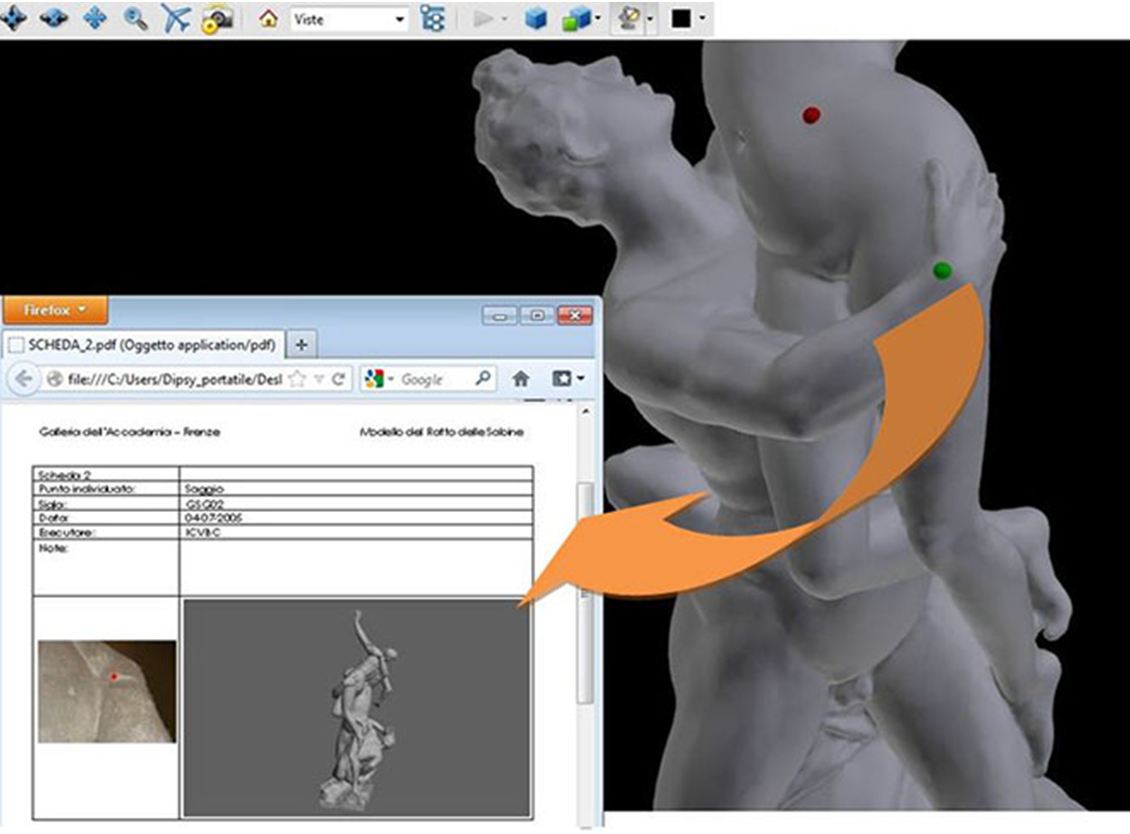Open the orange Firefox menu
Image resolution: width=1130 pixels, height=834 pixels.
(x=55, y=311)
